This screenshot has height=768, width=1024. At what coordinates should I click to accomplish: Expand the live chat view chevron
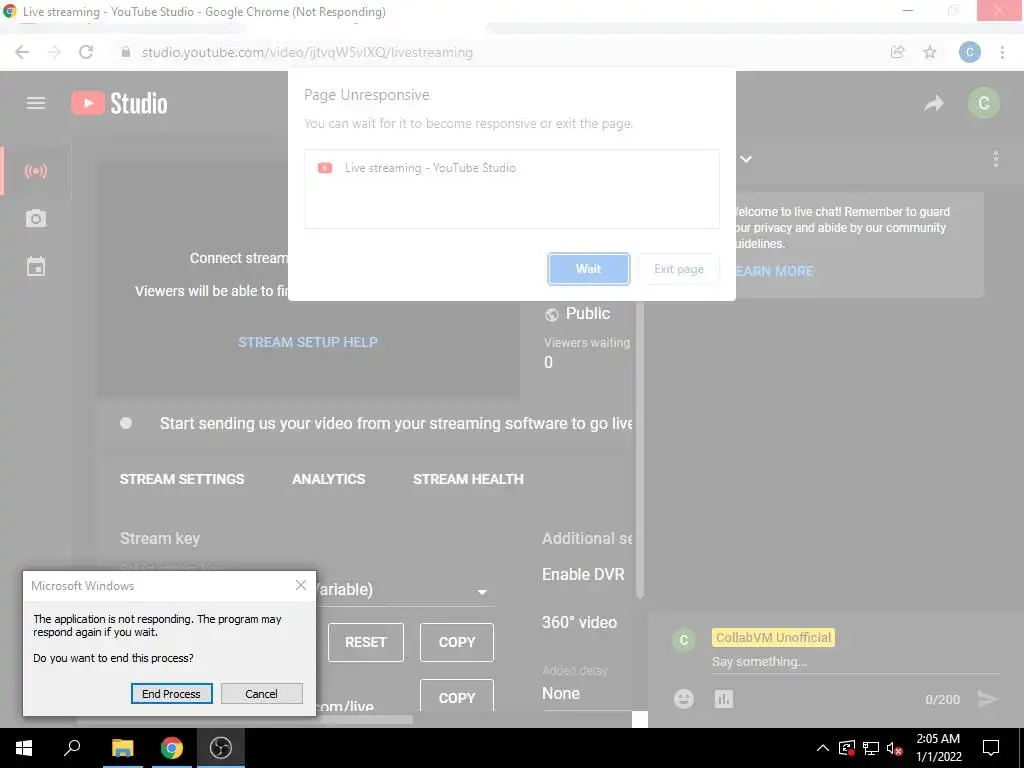coord(746,159)
